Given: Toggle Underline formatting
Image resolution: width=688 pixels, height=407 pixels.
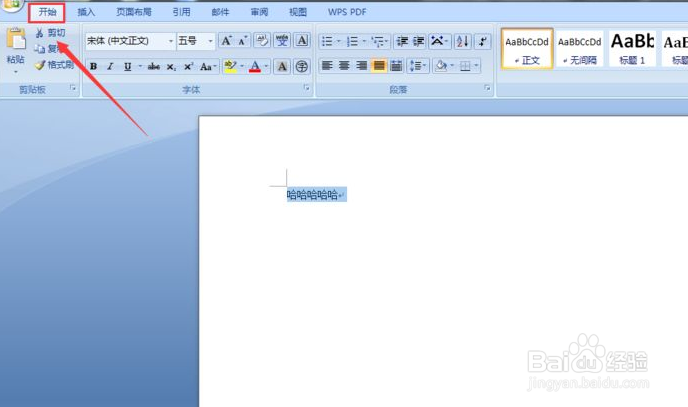Looking at the screenshot, I should [127, 66].
